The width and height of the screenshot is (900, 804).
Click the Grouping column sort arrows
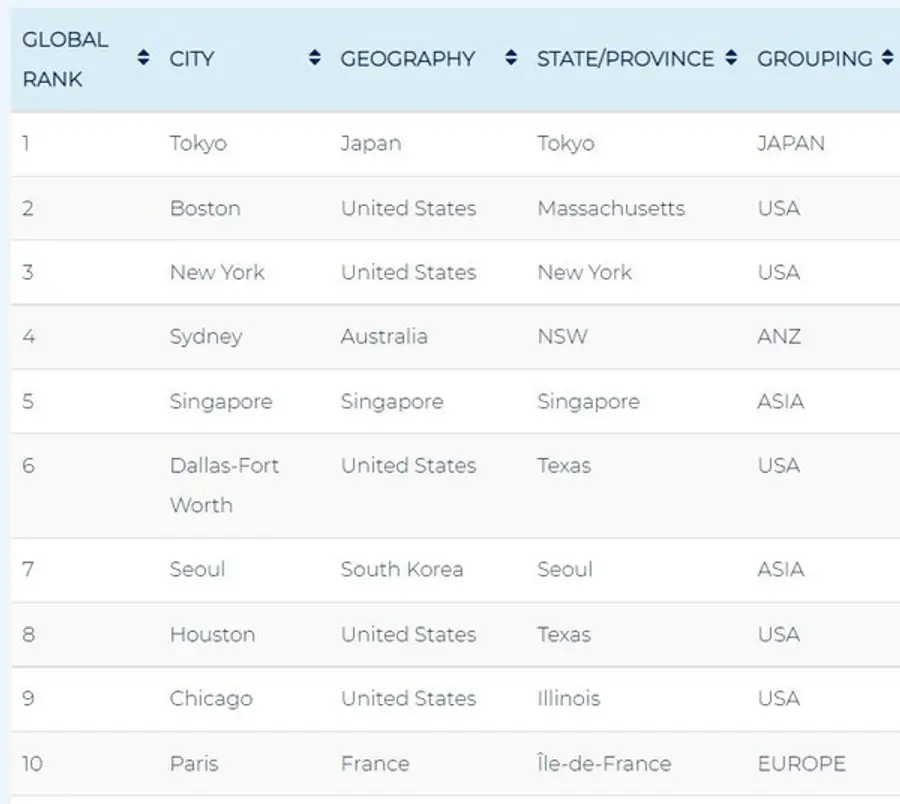point(886,59)
